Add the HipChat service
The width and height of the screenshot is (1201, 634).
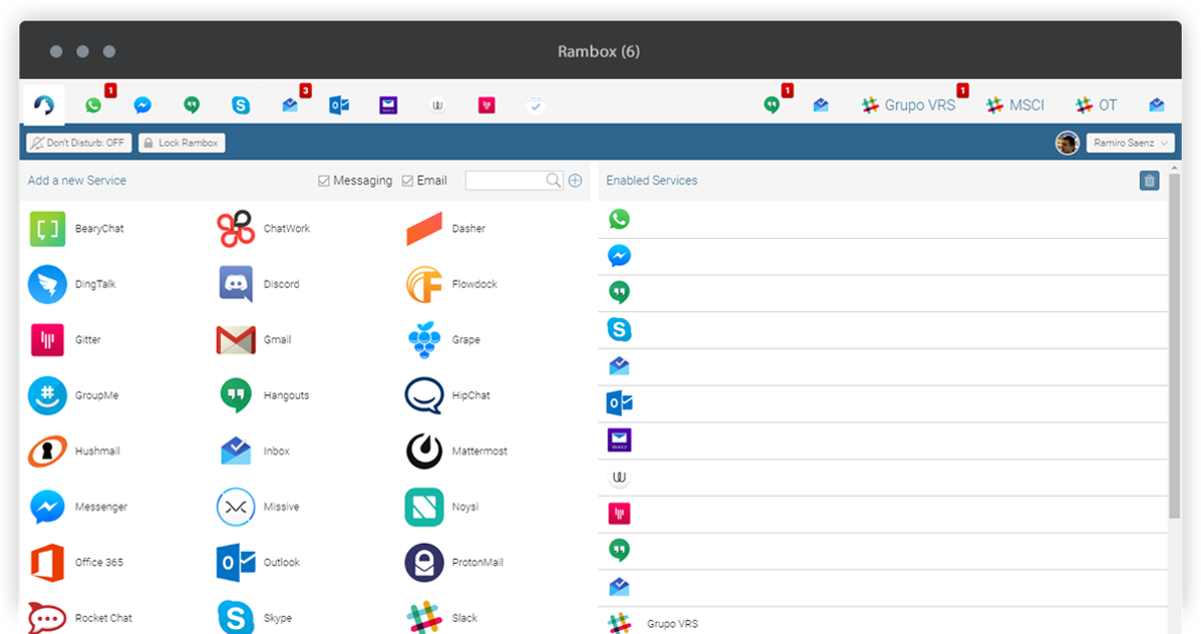click(448, 396)
